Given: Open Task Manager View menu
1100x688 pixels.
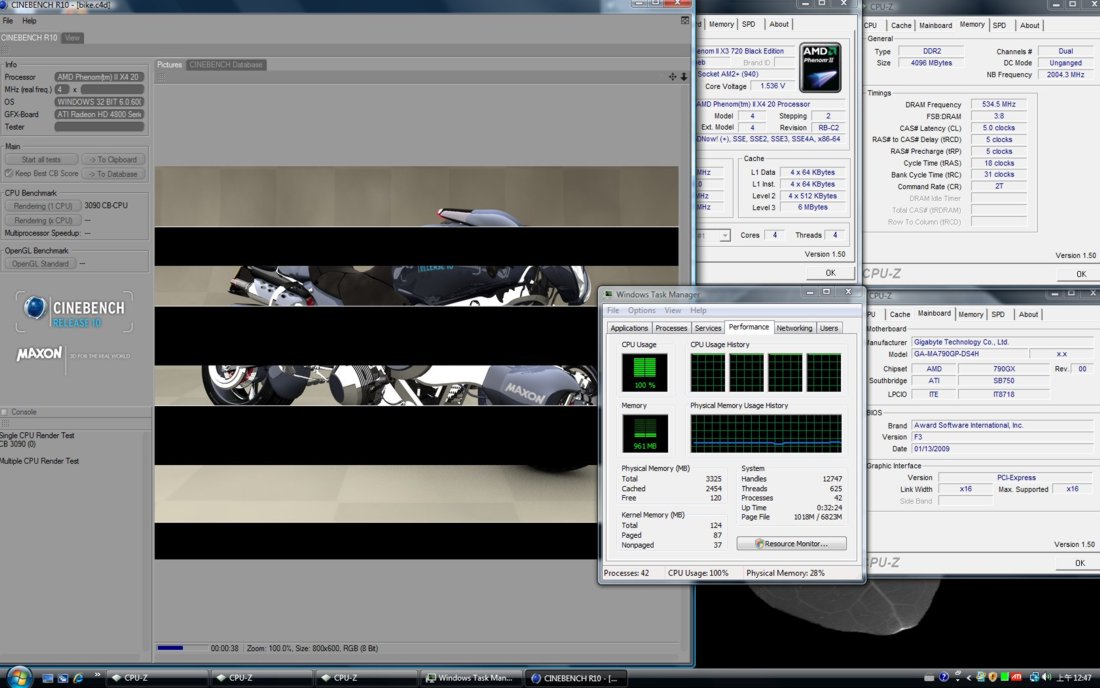Looking at the screenshot, I should 672,311.
